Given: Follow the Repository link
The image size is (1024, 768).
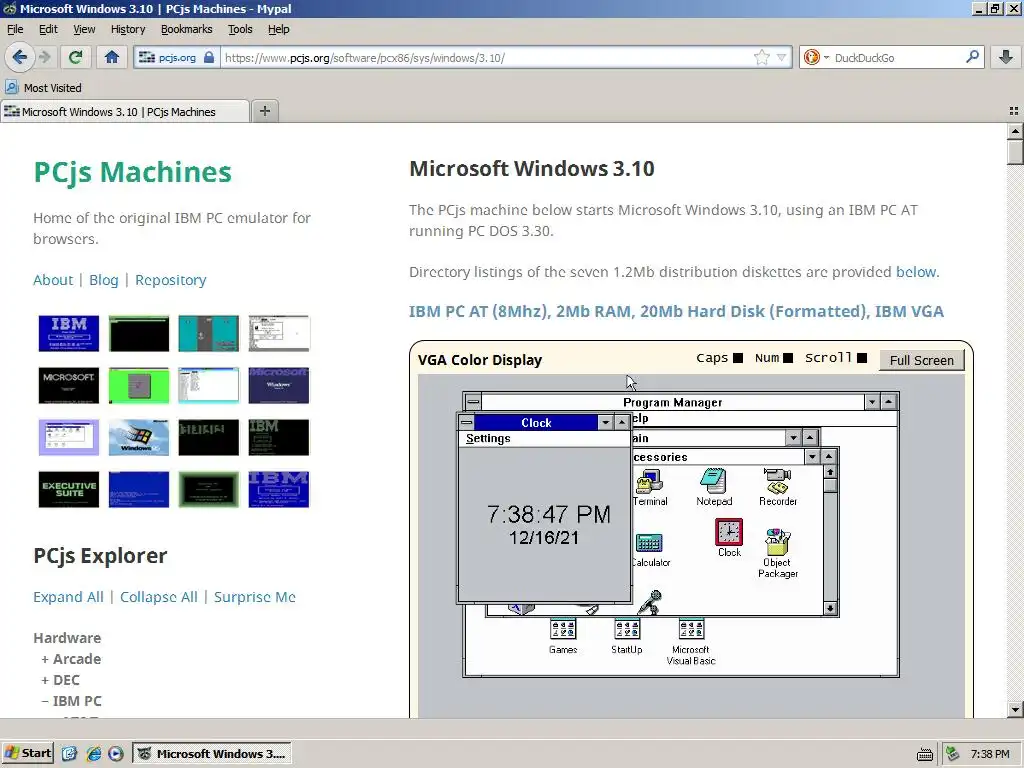Looking at the screenshot, I should pos(170,280).
